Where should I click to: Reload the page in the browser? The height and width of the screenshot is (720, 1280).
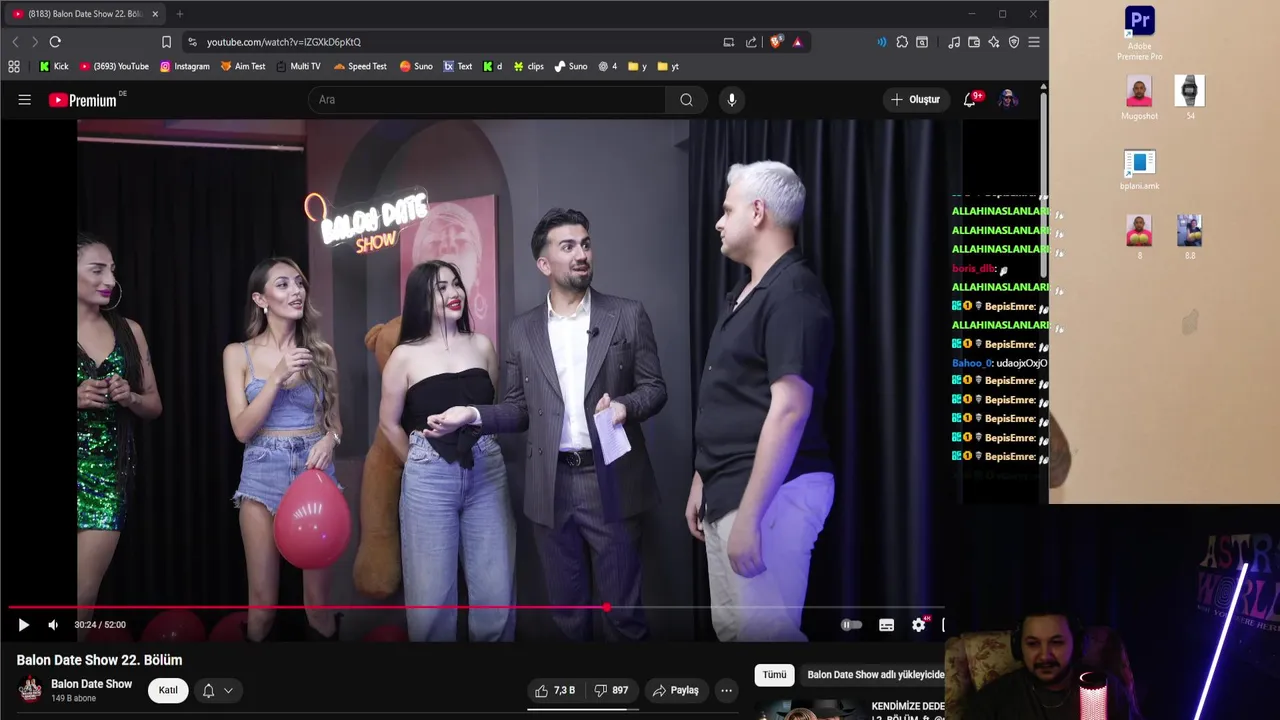(x=55, y=42)
